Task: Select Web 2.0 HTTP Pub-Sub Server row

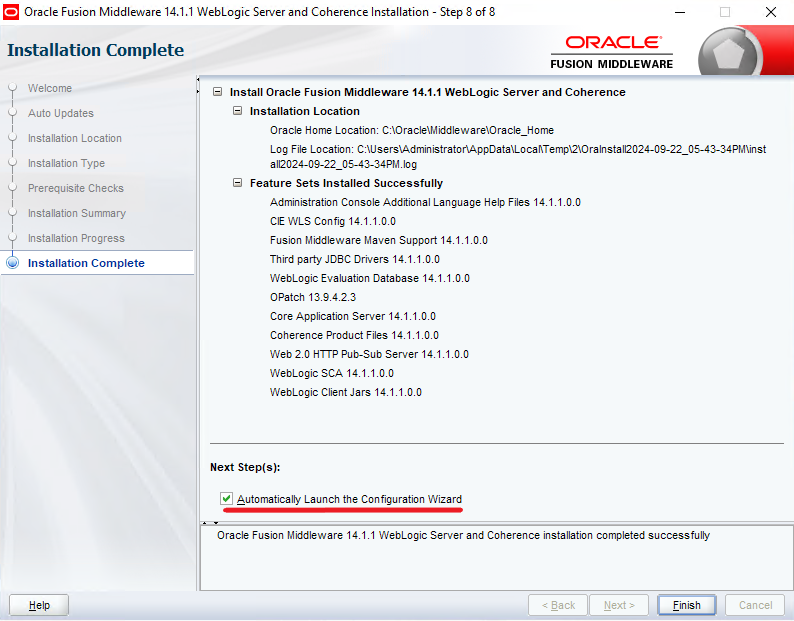Action: (369, 354)
